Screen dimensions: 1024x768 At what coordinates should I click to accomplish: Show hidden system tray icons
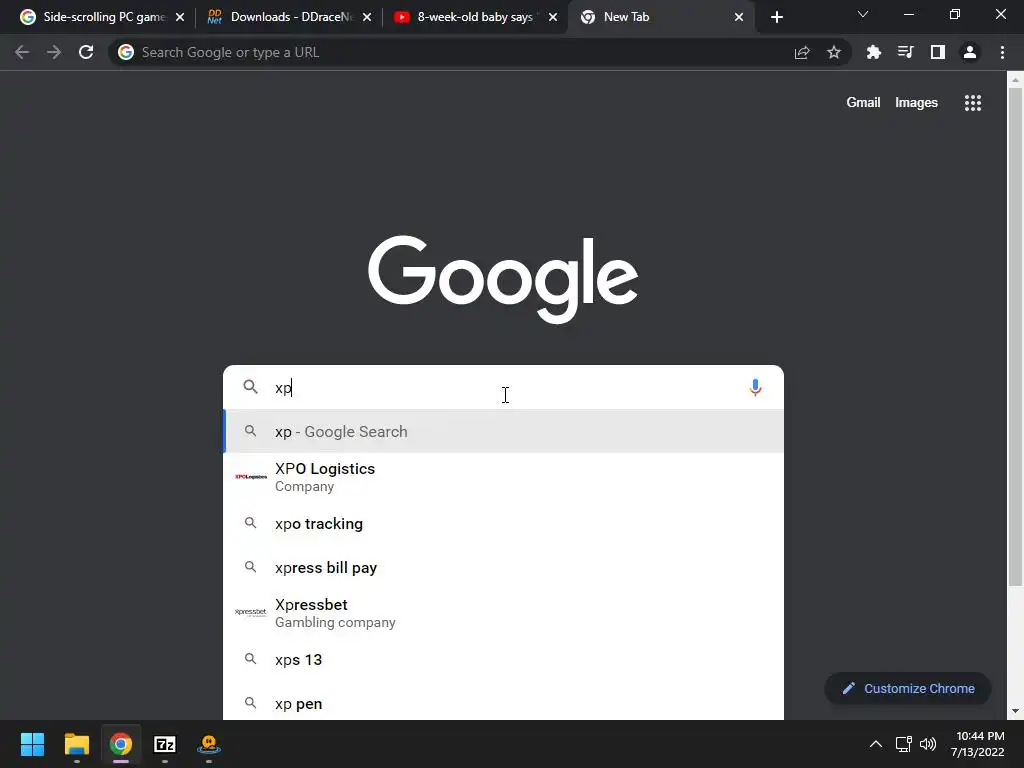[876, 744]
